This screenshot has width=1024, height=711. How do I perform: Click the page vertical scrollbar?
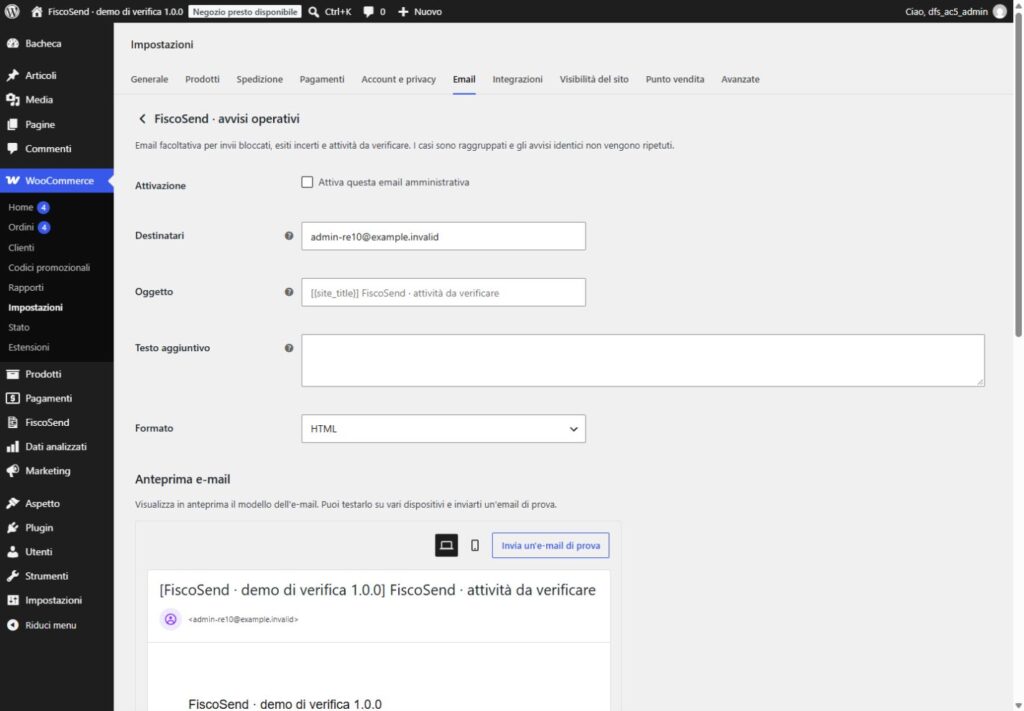1018,176
